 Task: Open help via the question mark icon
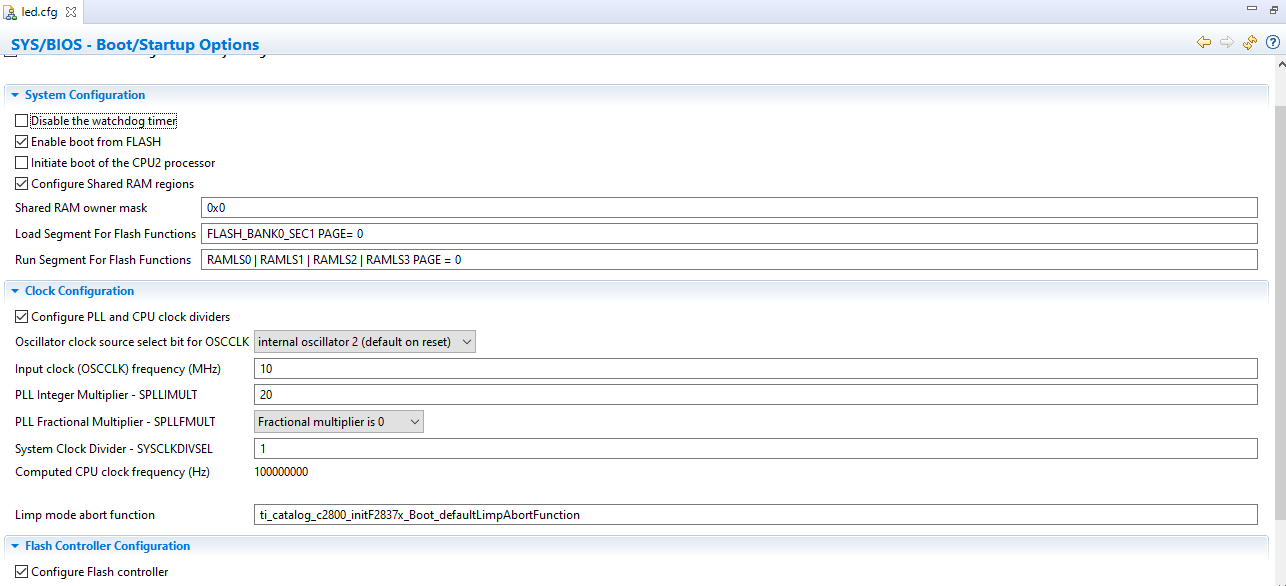pyautogui.click(x=1272, y=42)
